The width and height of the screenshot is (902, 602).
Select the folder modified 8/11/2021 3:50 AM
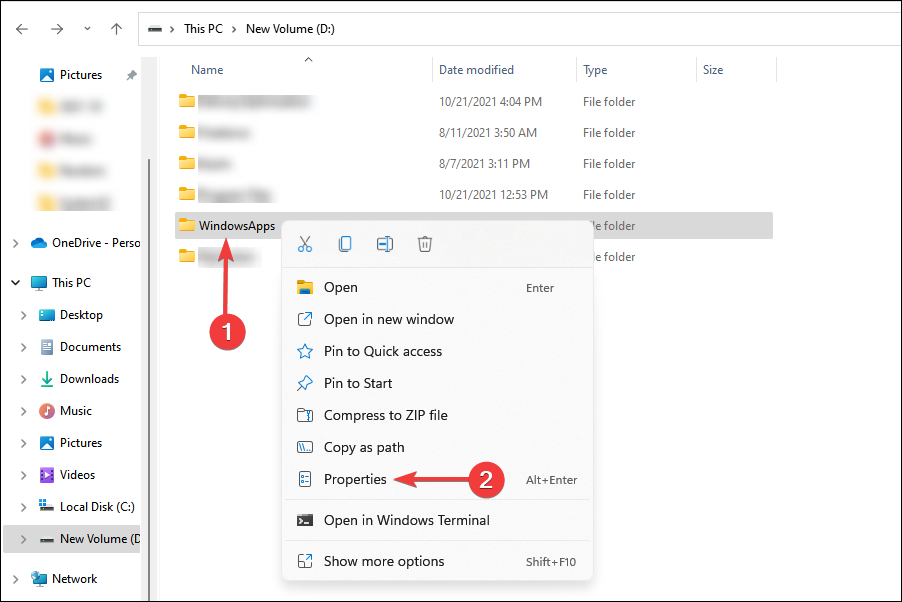tap(473, 132)
